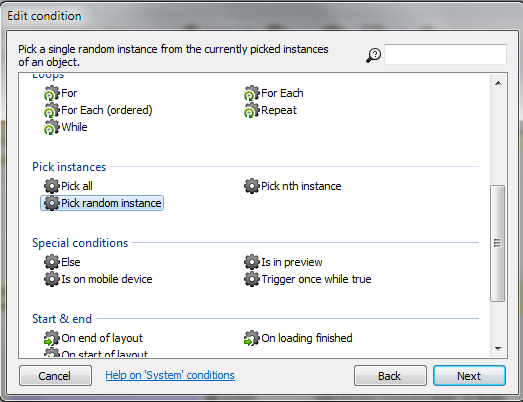The width and height of the screenshot is (523, 402).
Task: Click the Is in preview icon
Action: [251, 262]
